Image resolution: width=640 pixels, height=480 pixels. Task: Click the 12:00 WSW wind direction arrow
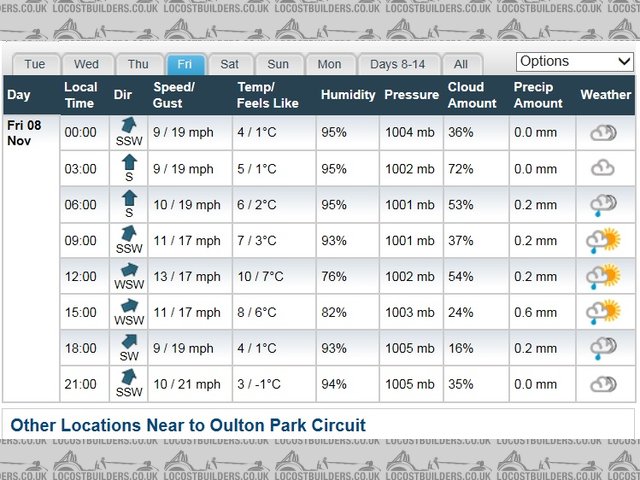coord(129,270)
